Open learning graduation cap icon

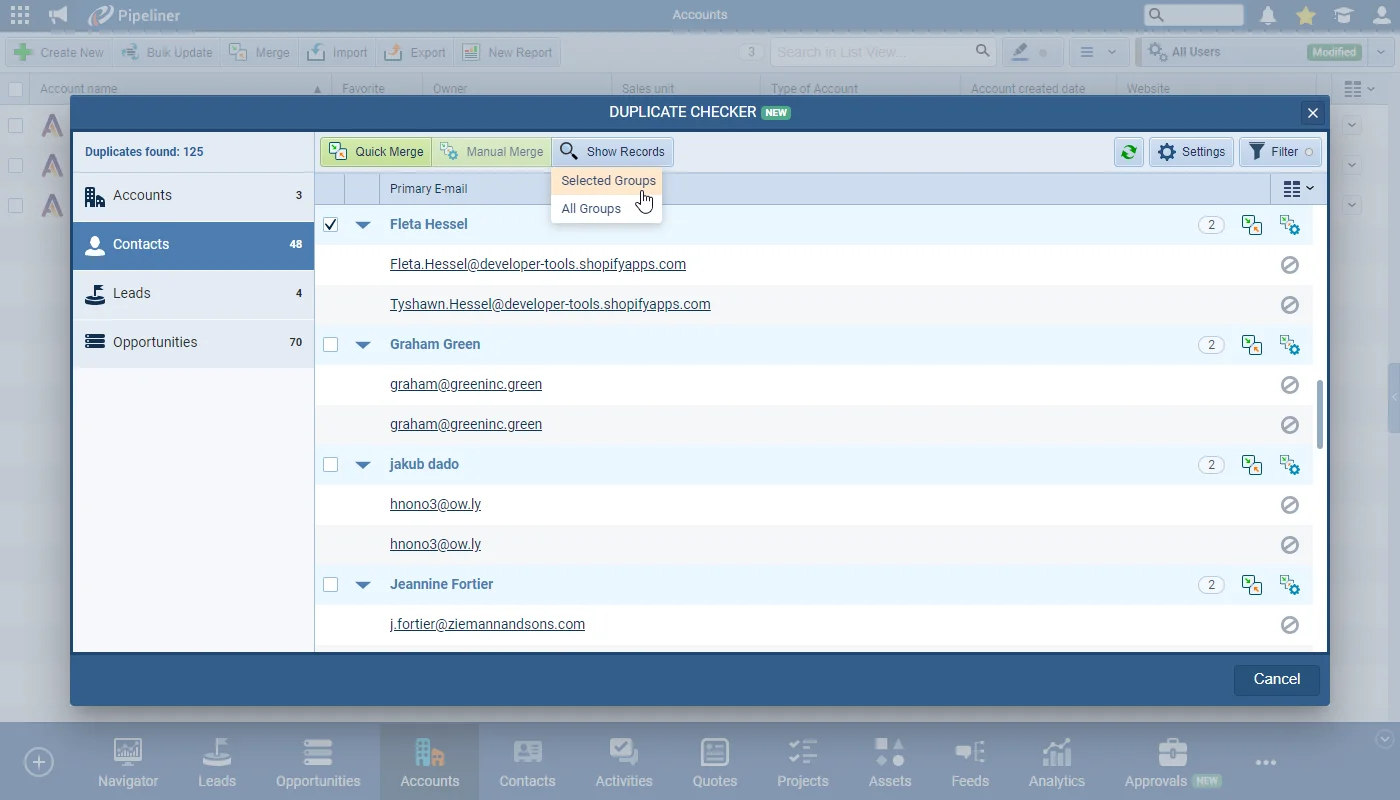(x=1344, y=15)
